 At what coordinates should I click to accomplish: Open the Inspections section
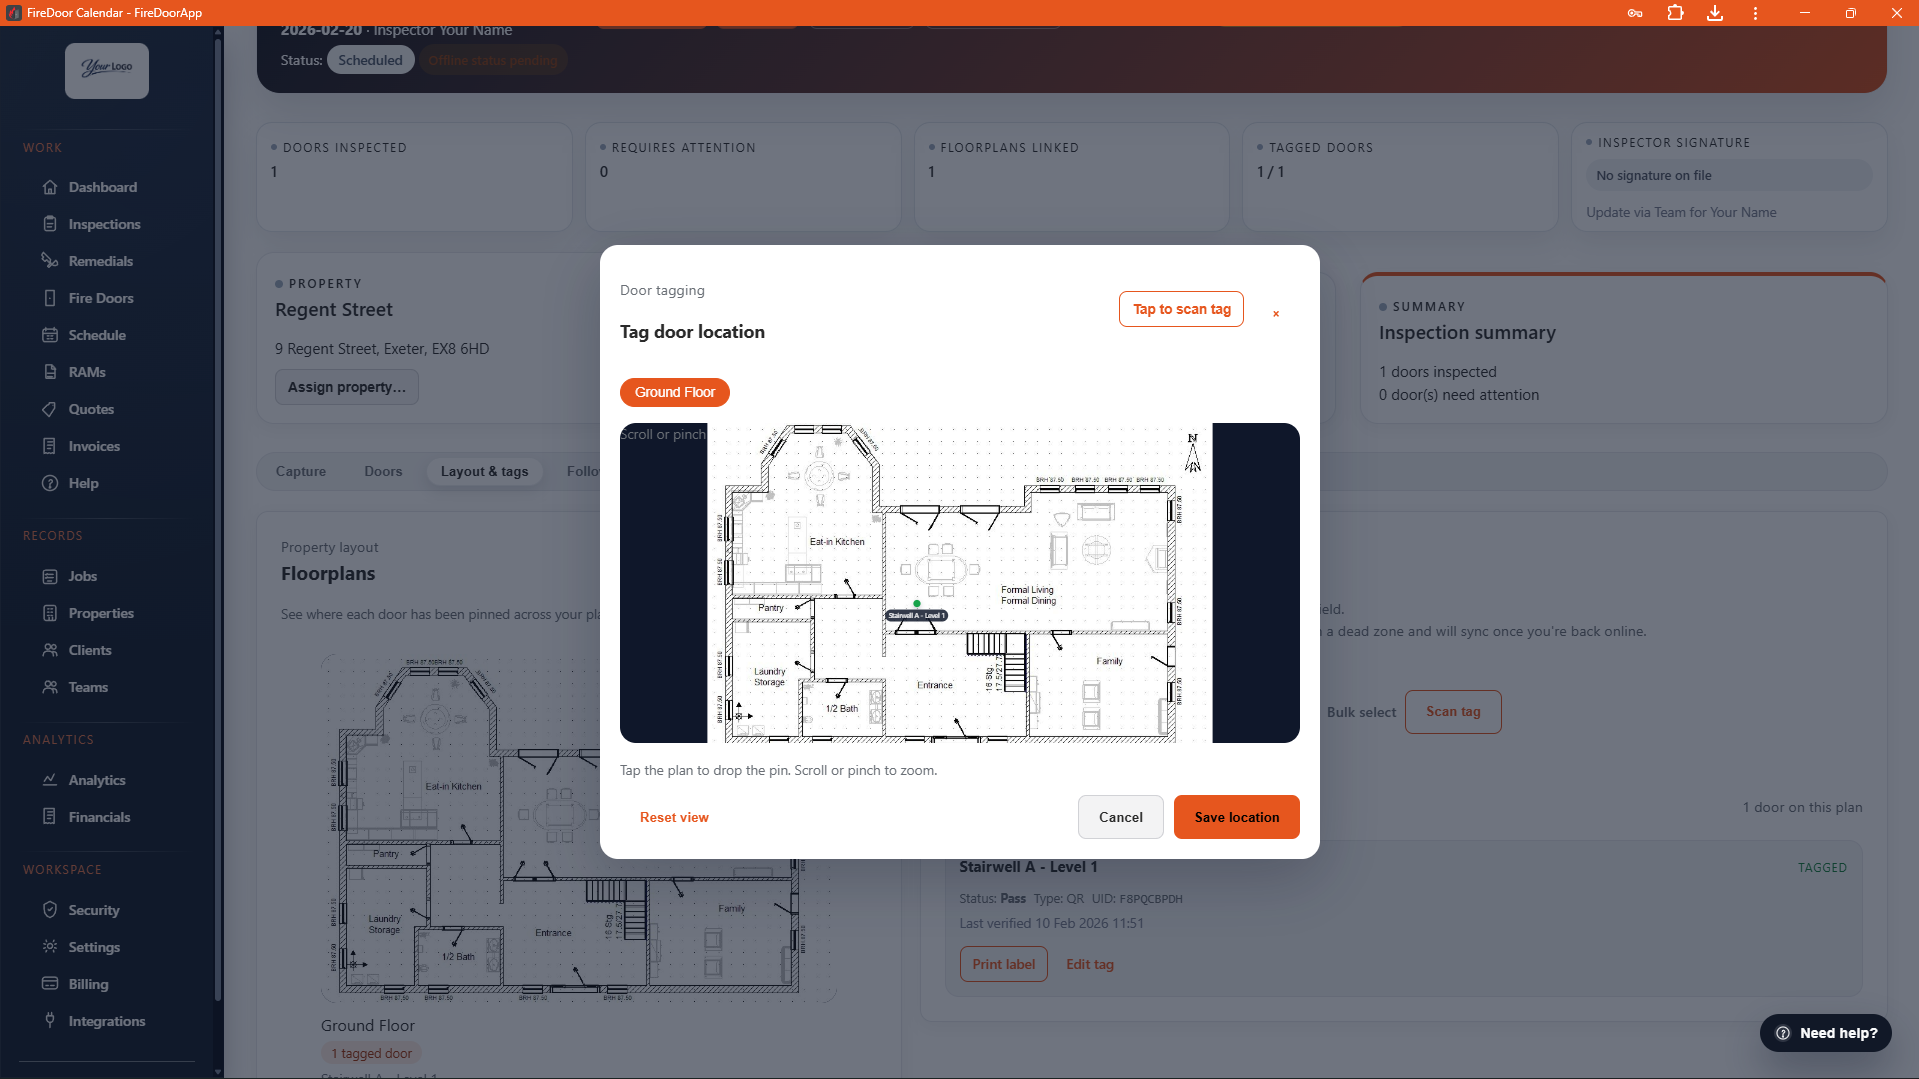104,224
